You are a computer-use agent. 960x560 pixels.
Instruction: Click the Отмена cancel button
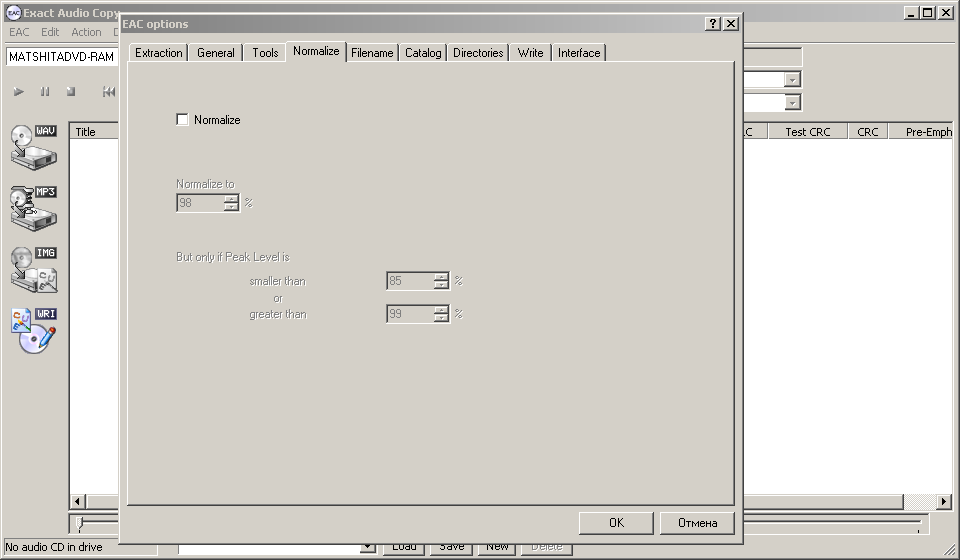pyautogui.click(x=697, y=523)
